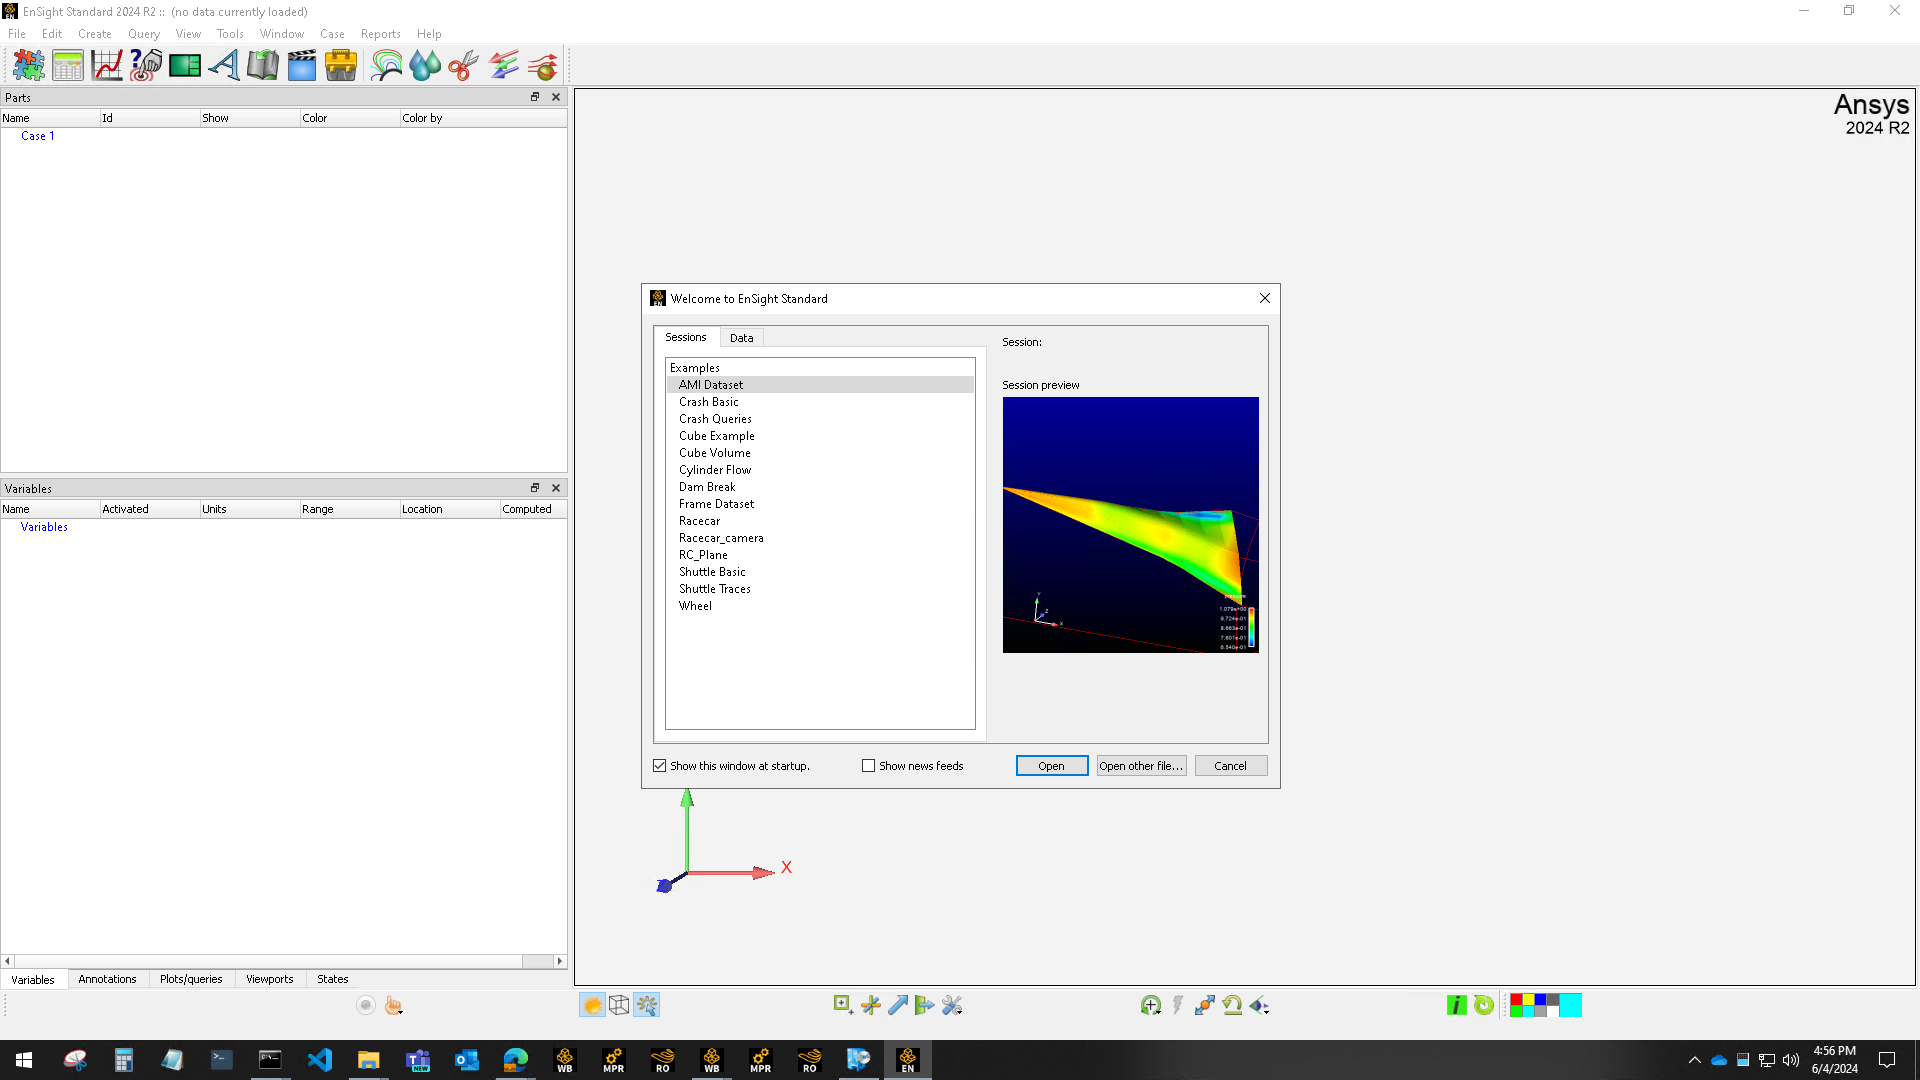The image size is (1920, 1080).
Task: Pick the red color swatch near the palette
Action: (1516, 999)
